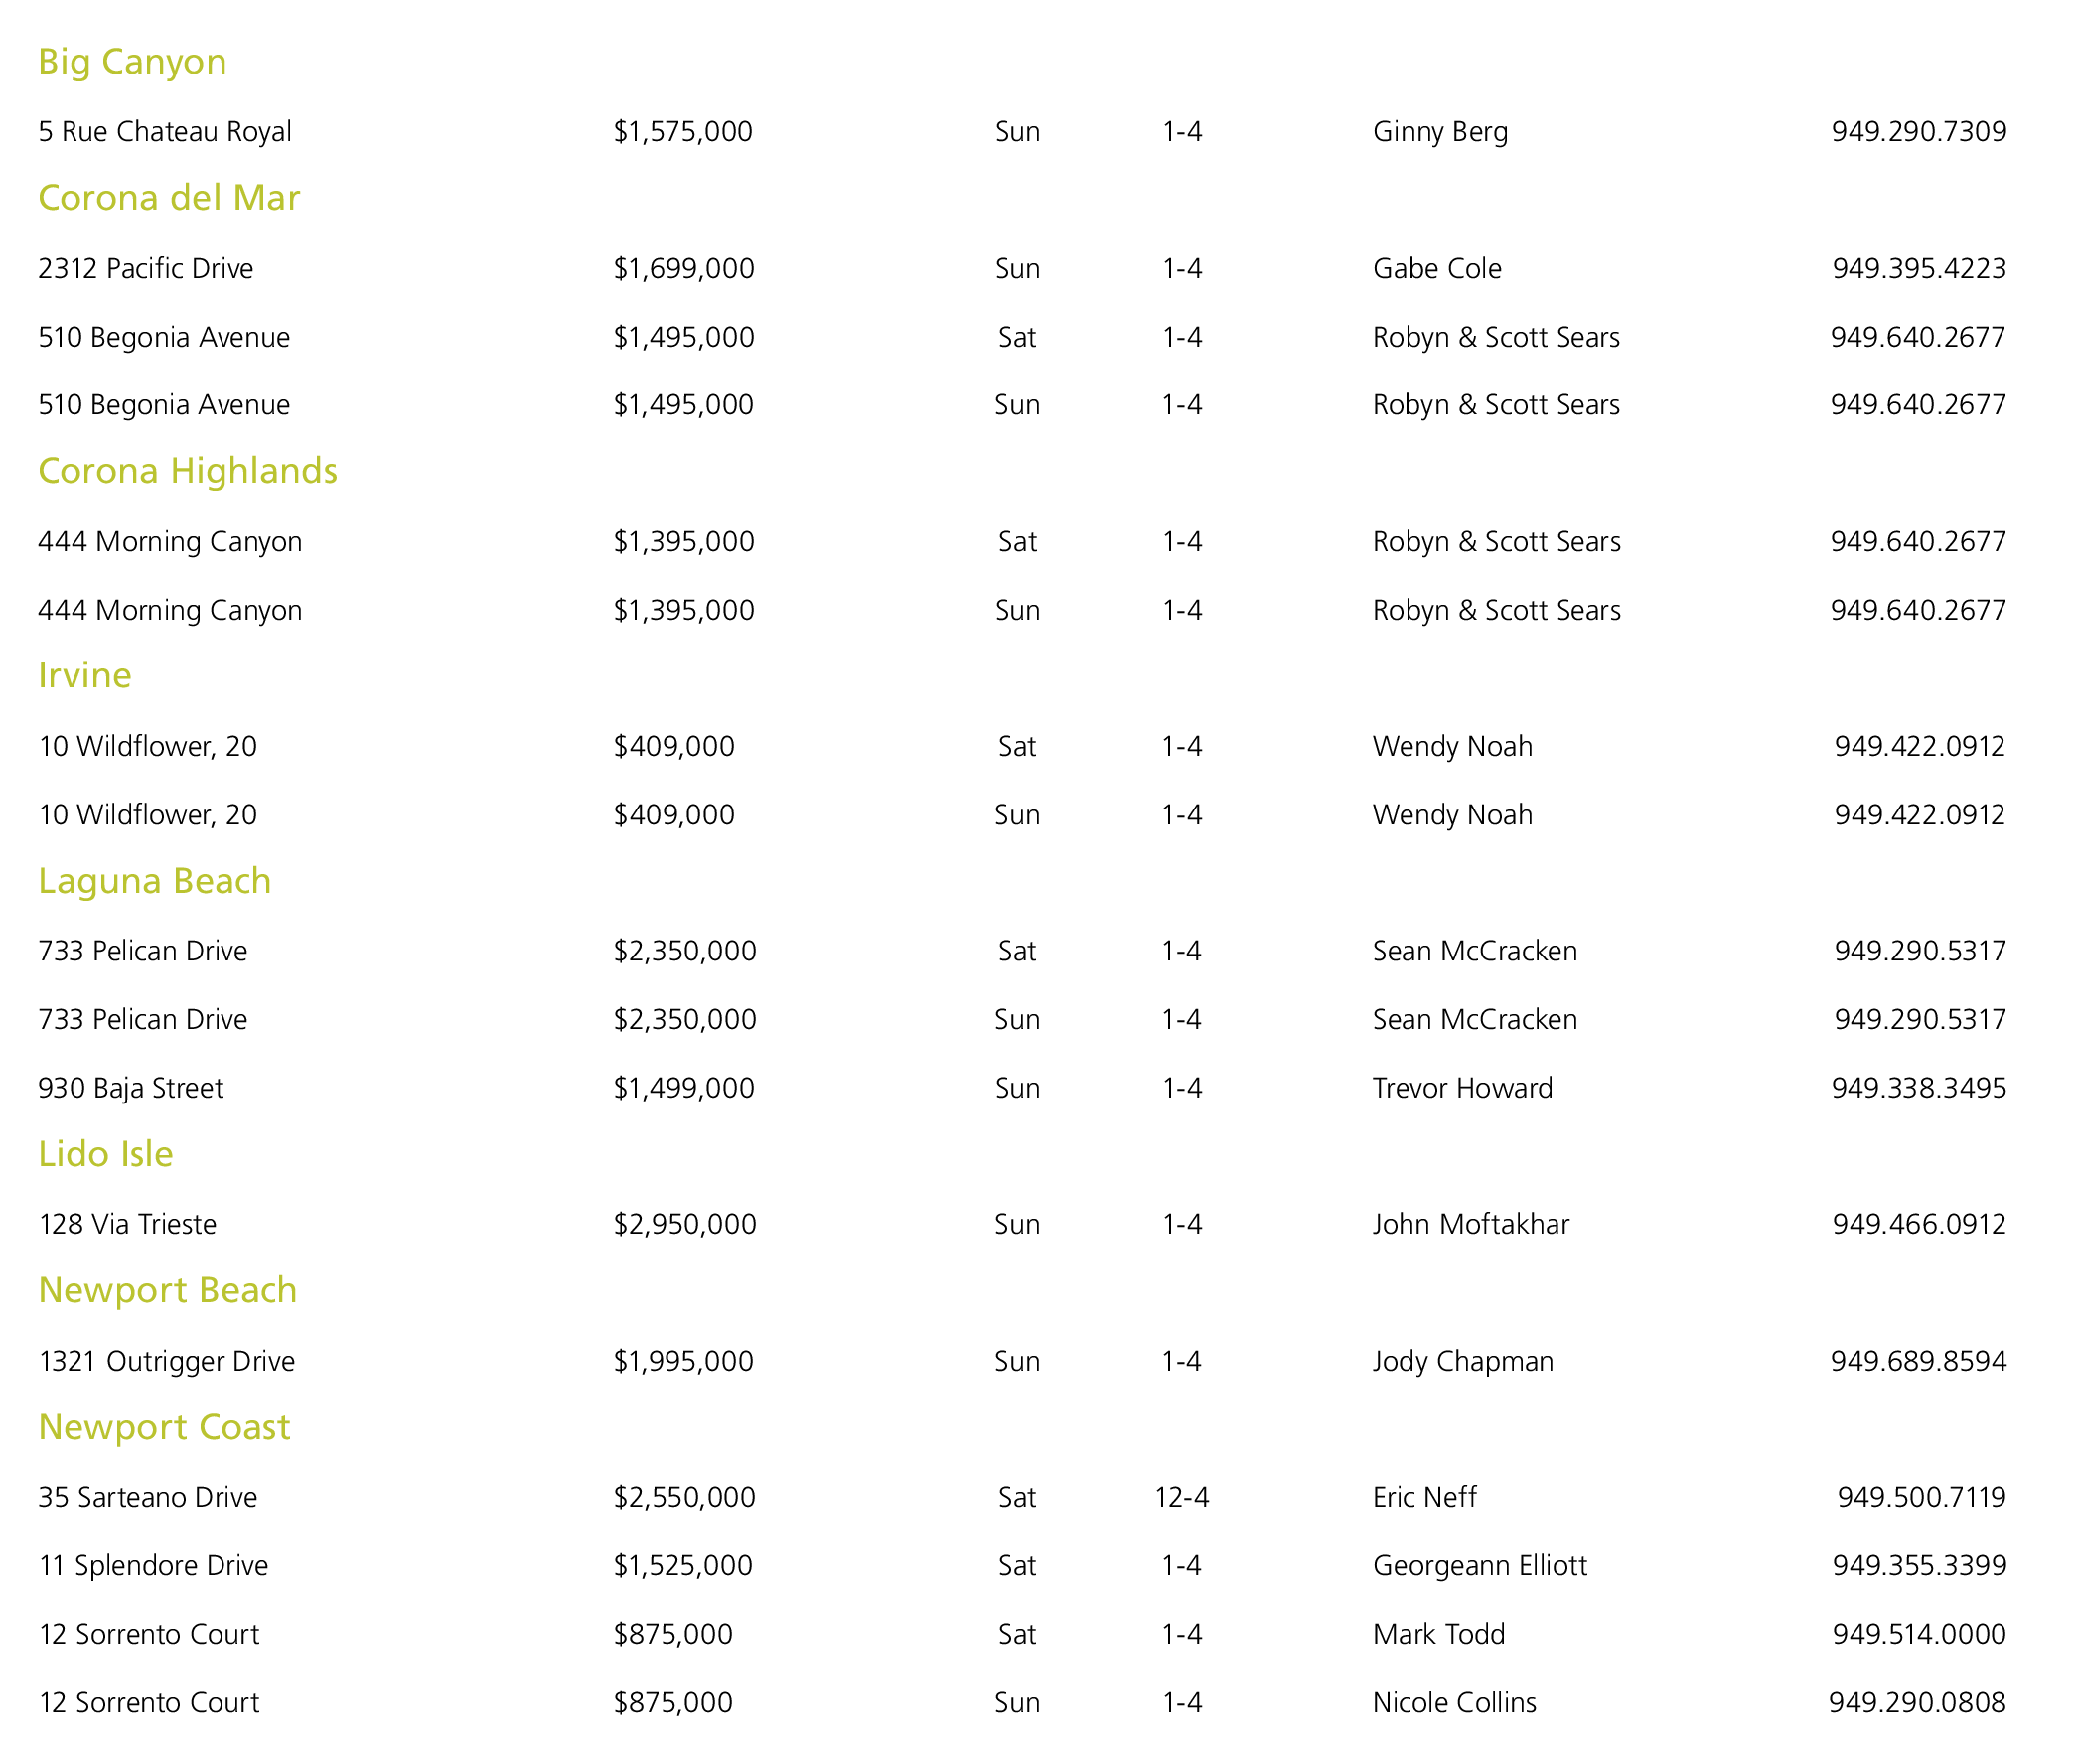This screenshot has height=1764, width=2076.
Task: Select agent name Georgeann Elliott
Action: point(1479,1566)
